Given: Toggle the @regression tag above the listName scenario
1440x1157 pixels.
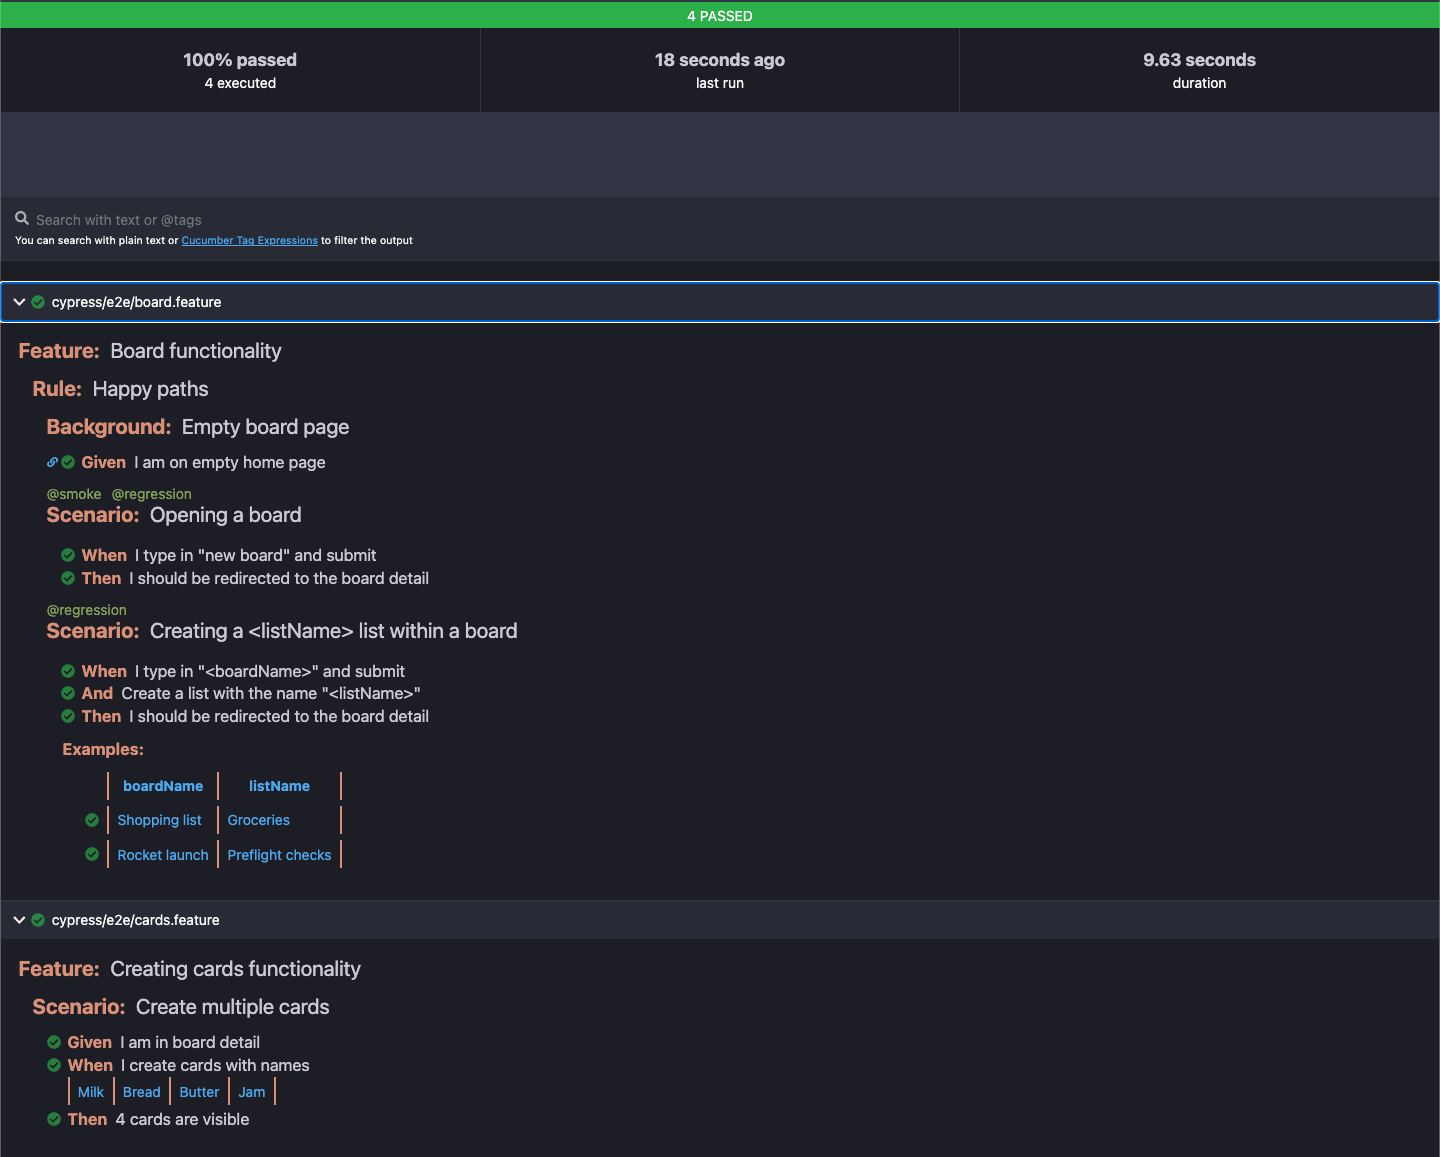Looking at the screenshot, I should tap(86, 609).
